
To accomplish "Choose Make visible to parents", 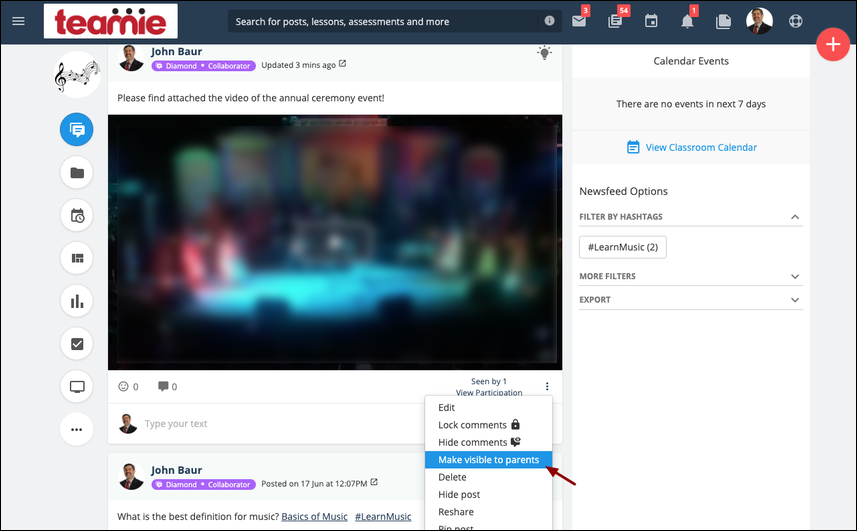I will point(488,460).
